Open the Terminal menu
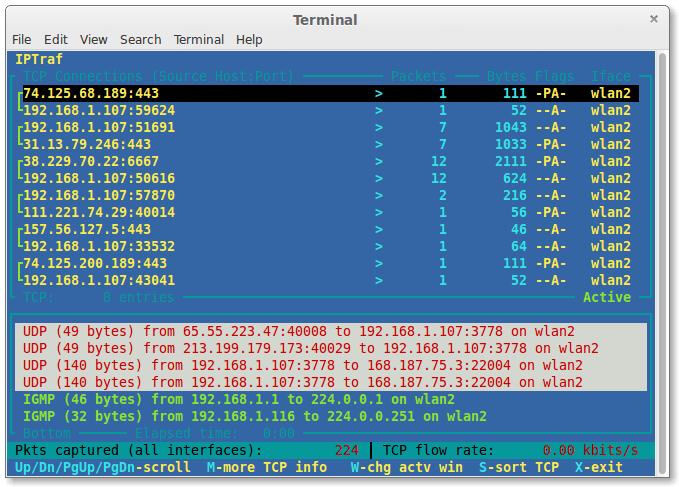This screenshot has height=487, width=679. pyautogui.click(x=199, y=39)
